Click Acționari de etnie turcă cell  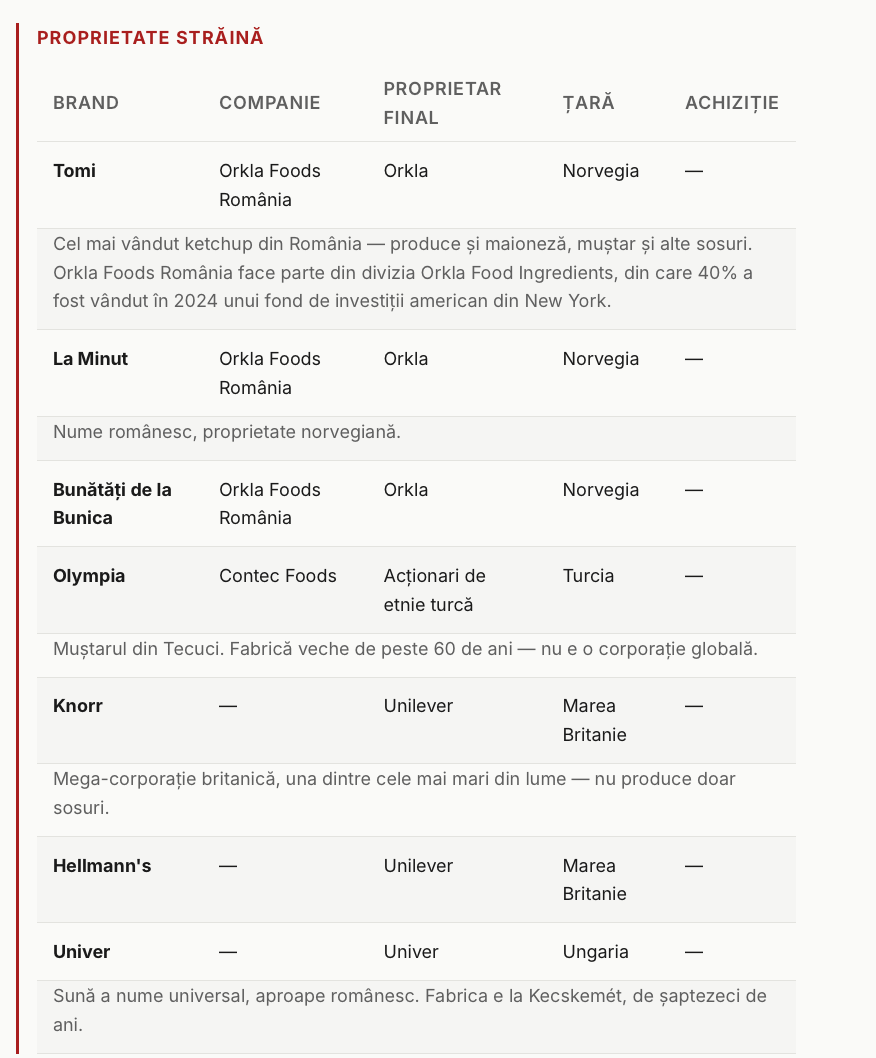click(435, 590)
